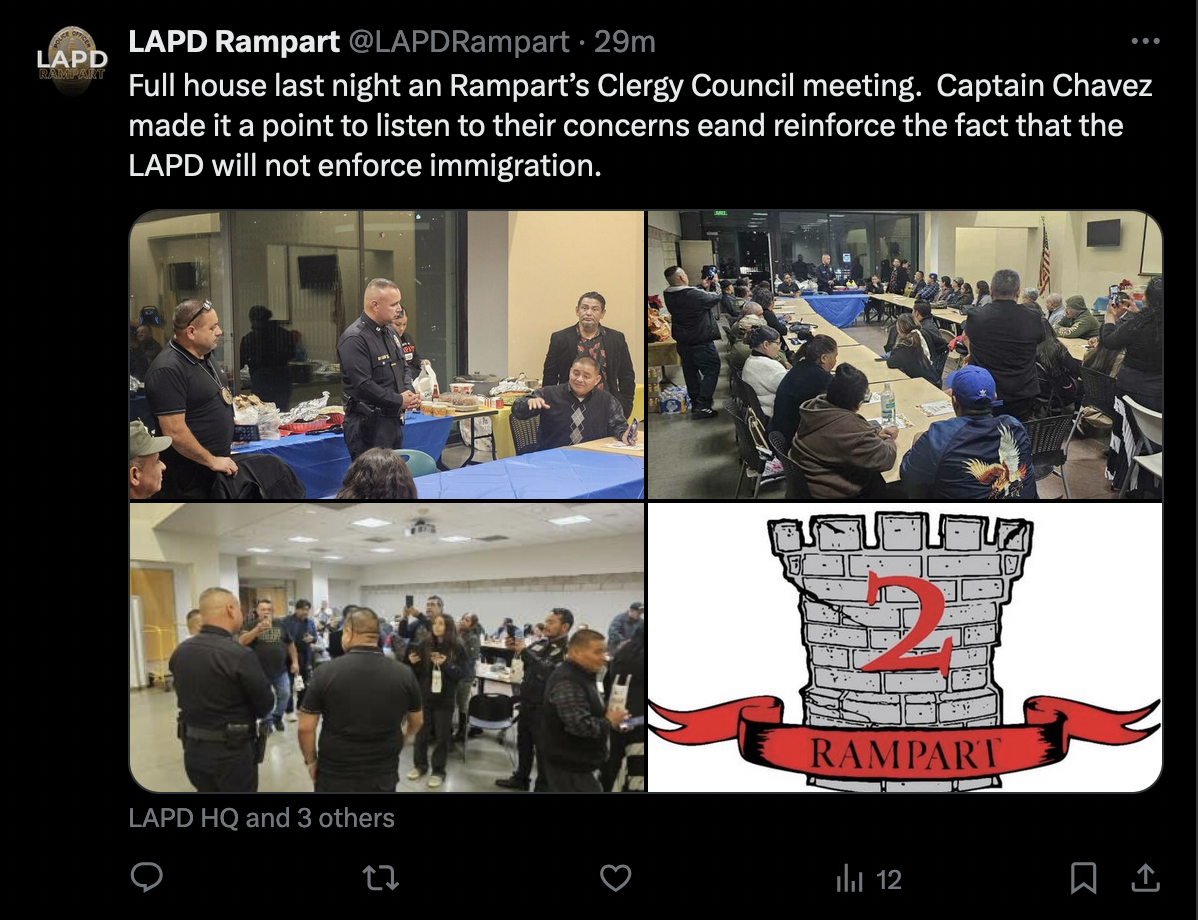Click the LAPD Rampart profile avatar

tap(73, 60)
